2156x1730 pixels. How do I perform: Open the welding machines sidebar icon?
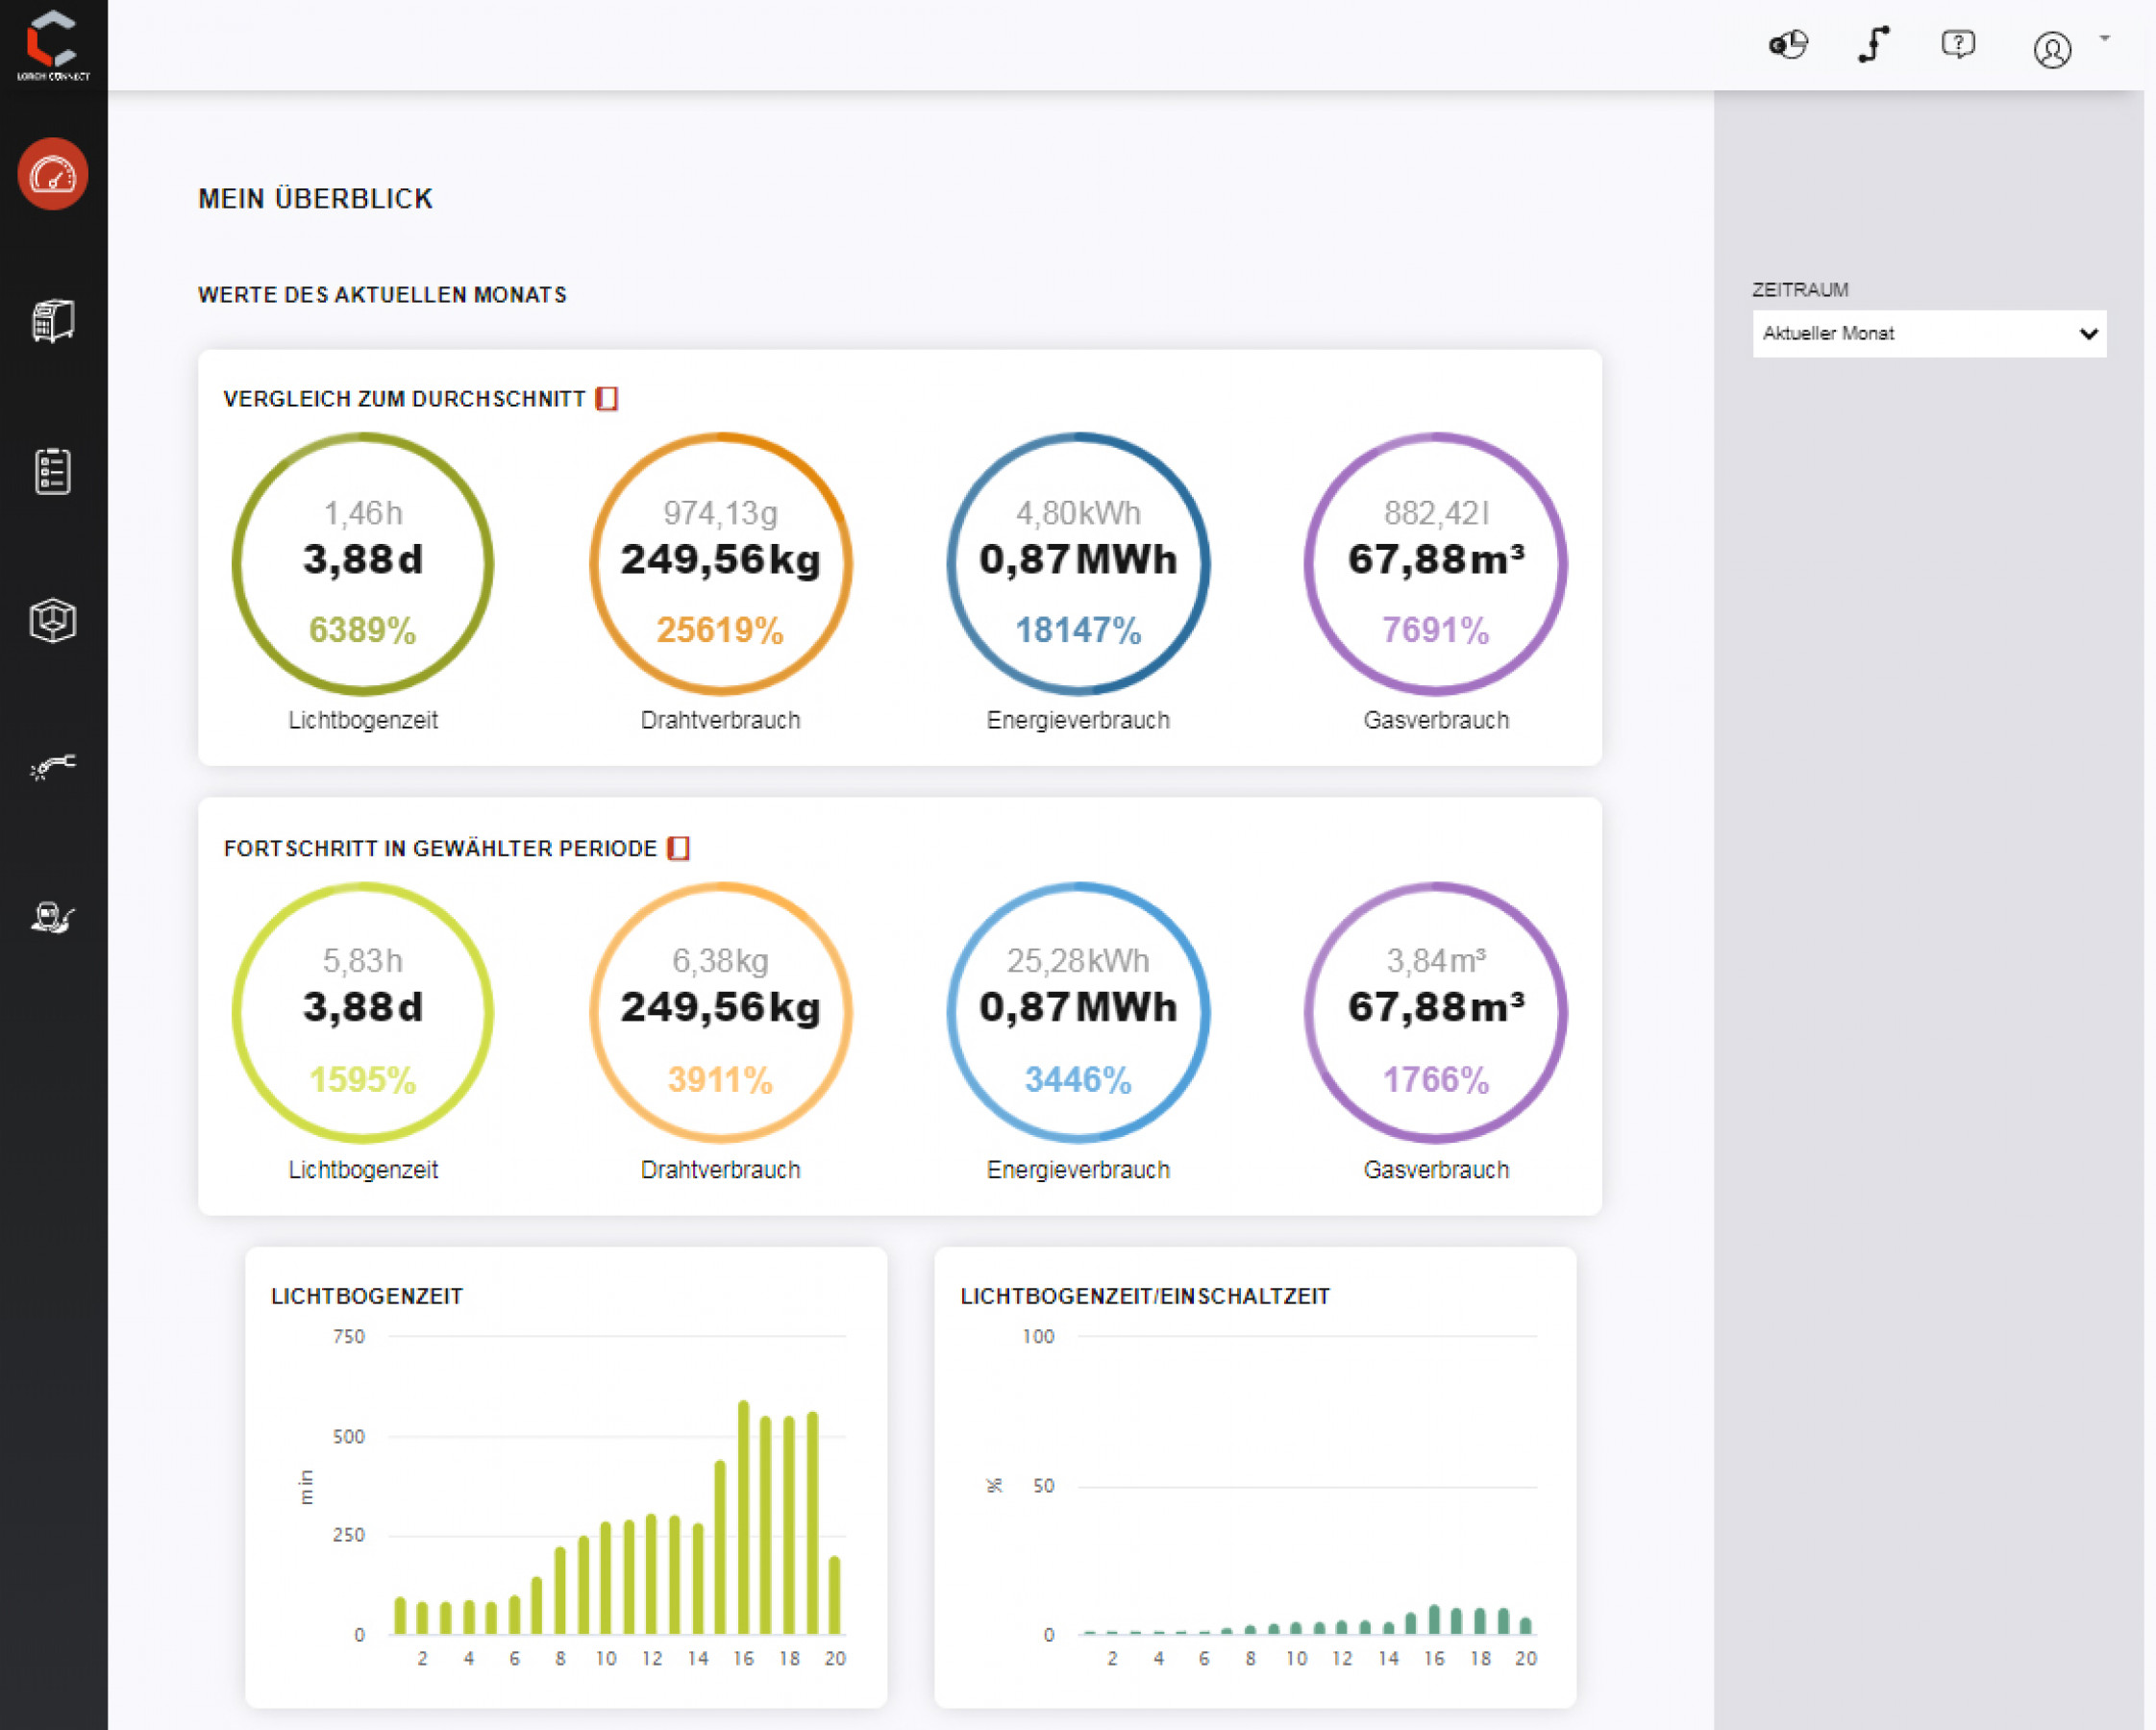(53, 321)
